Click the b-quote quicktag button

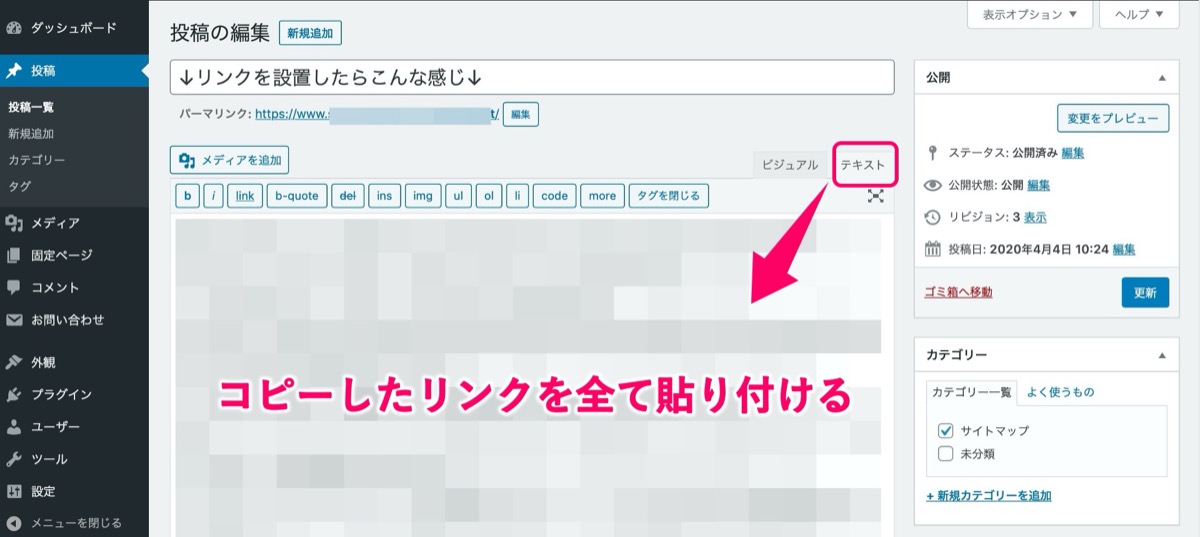click(296, 196)
